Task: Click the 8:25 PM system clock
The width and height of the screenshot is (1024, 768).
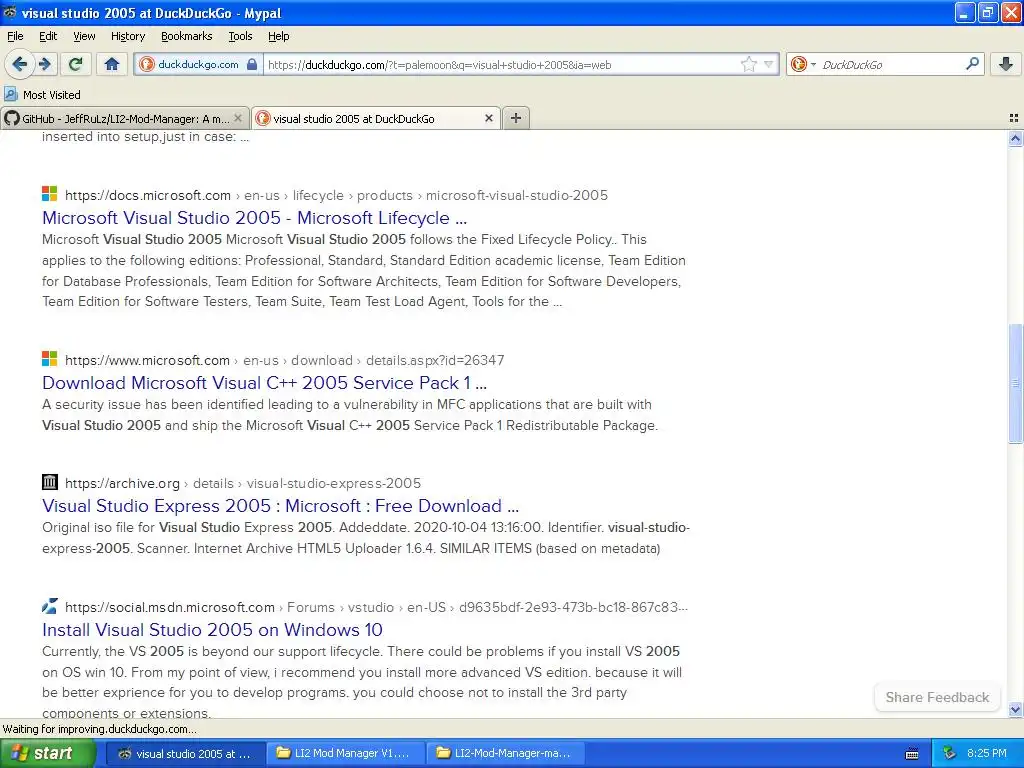Action: click(x=987, y=753)
